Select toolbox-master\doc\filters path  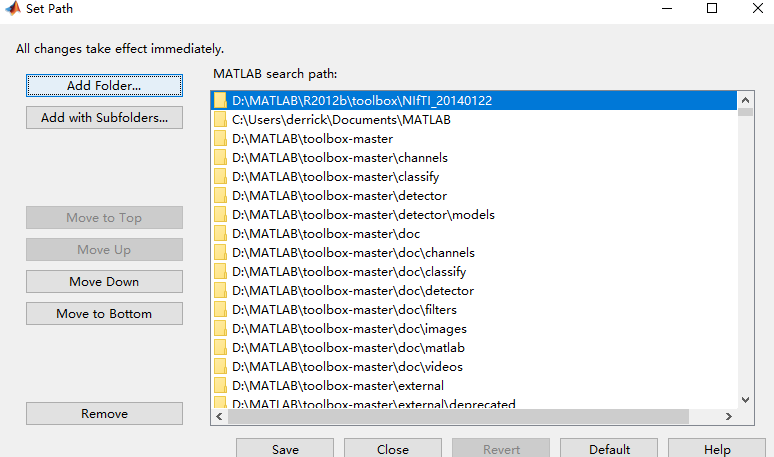tap(474, 309)
